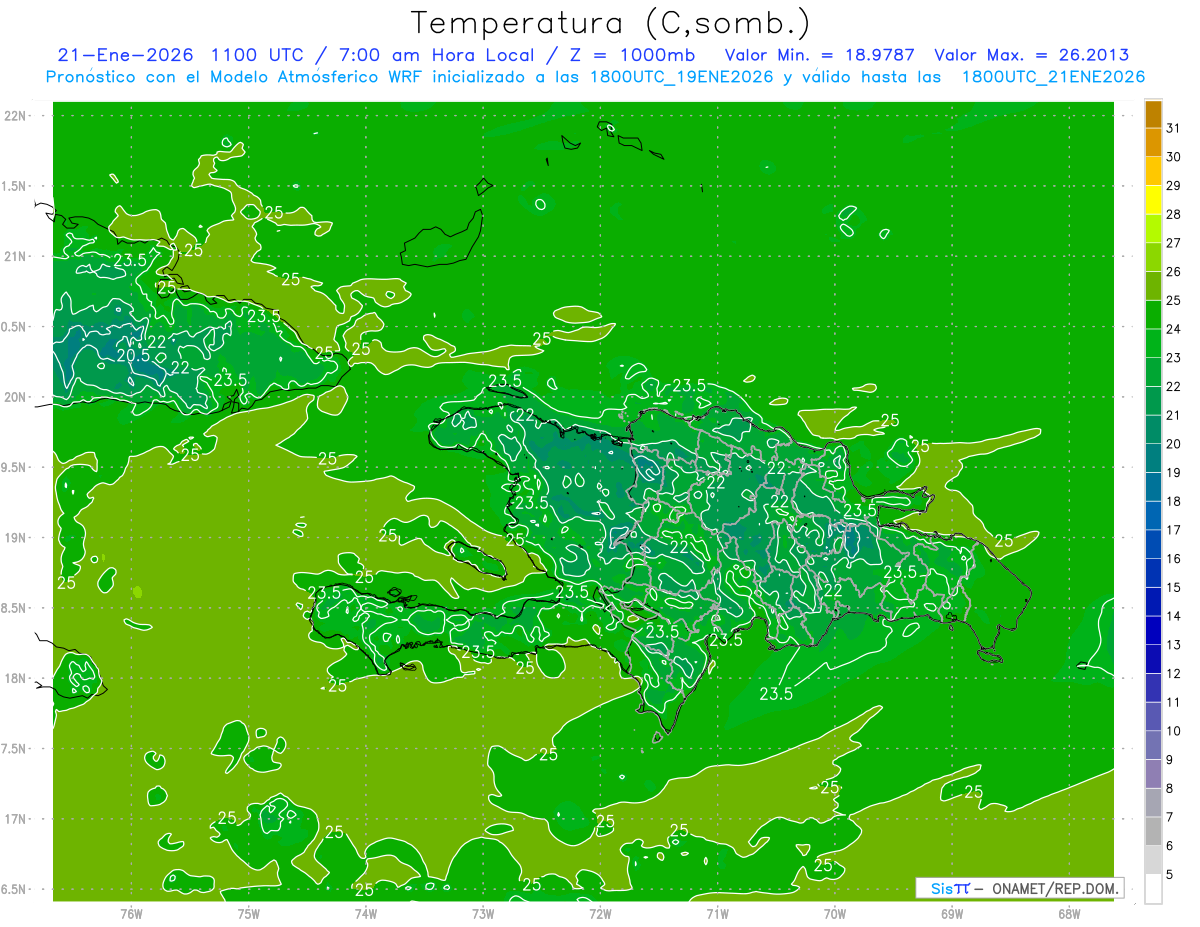Click the '74W' longitude tick label
The width and height of the screenshot is (1200, 927).
[x=366, y=913]
